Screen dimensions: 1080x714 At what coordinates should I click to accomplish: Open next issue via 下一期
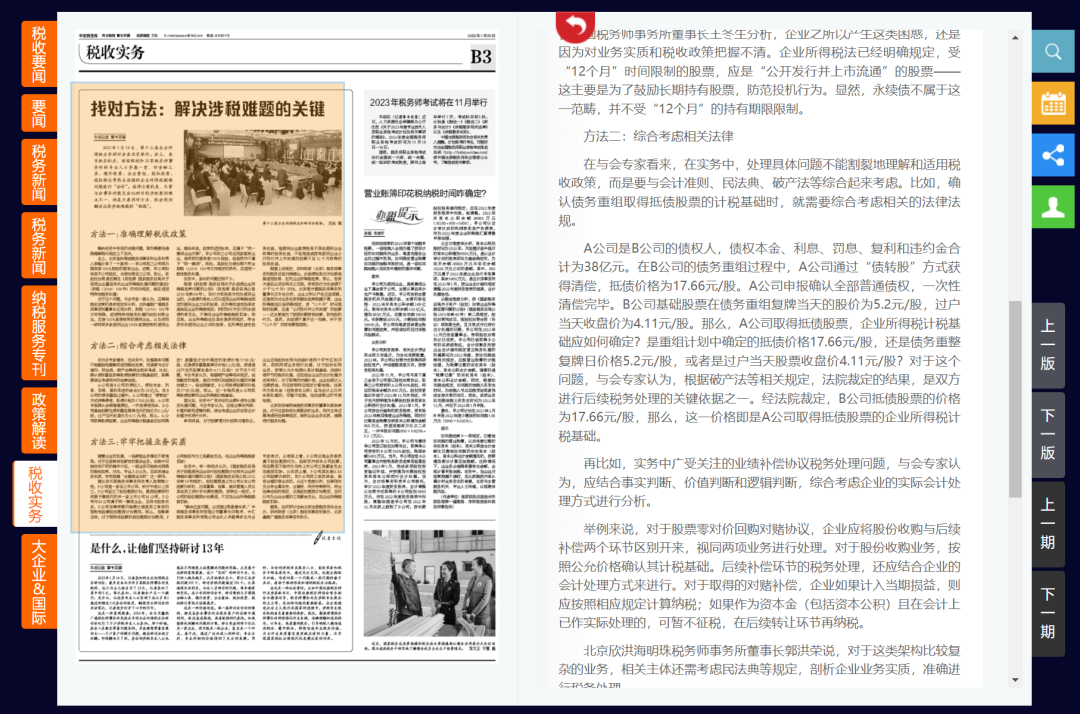tap(1048, 612)
